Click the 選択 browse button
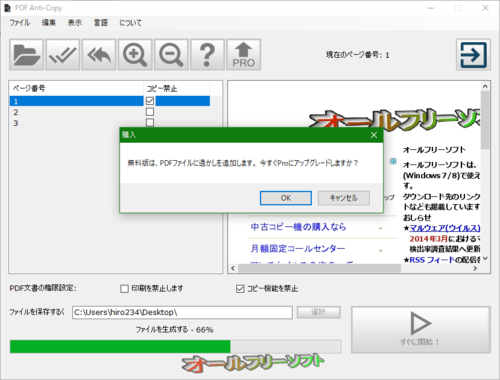 click(x=319, y=312)
